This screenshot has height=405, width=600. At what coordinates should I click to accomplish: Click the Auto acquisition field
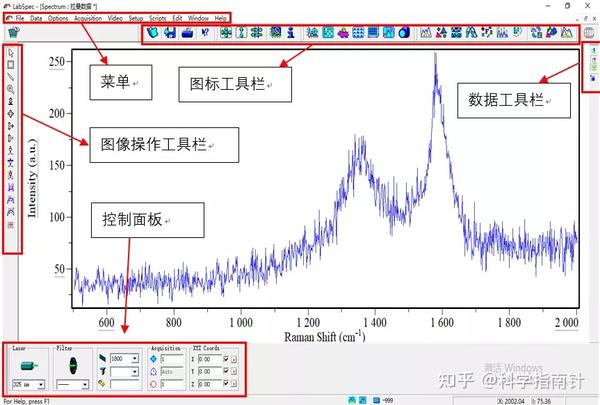point(172,371)
